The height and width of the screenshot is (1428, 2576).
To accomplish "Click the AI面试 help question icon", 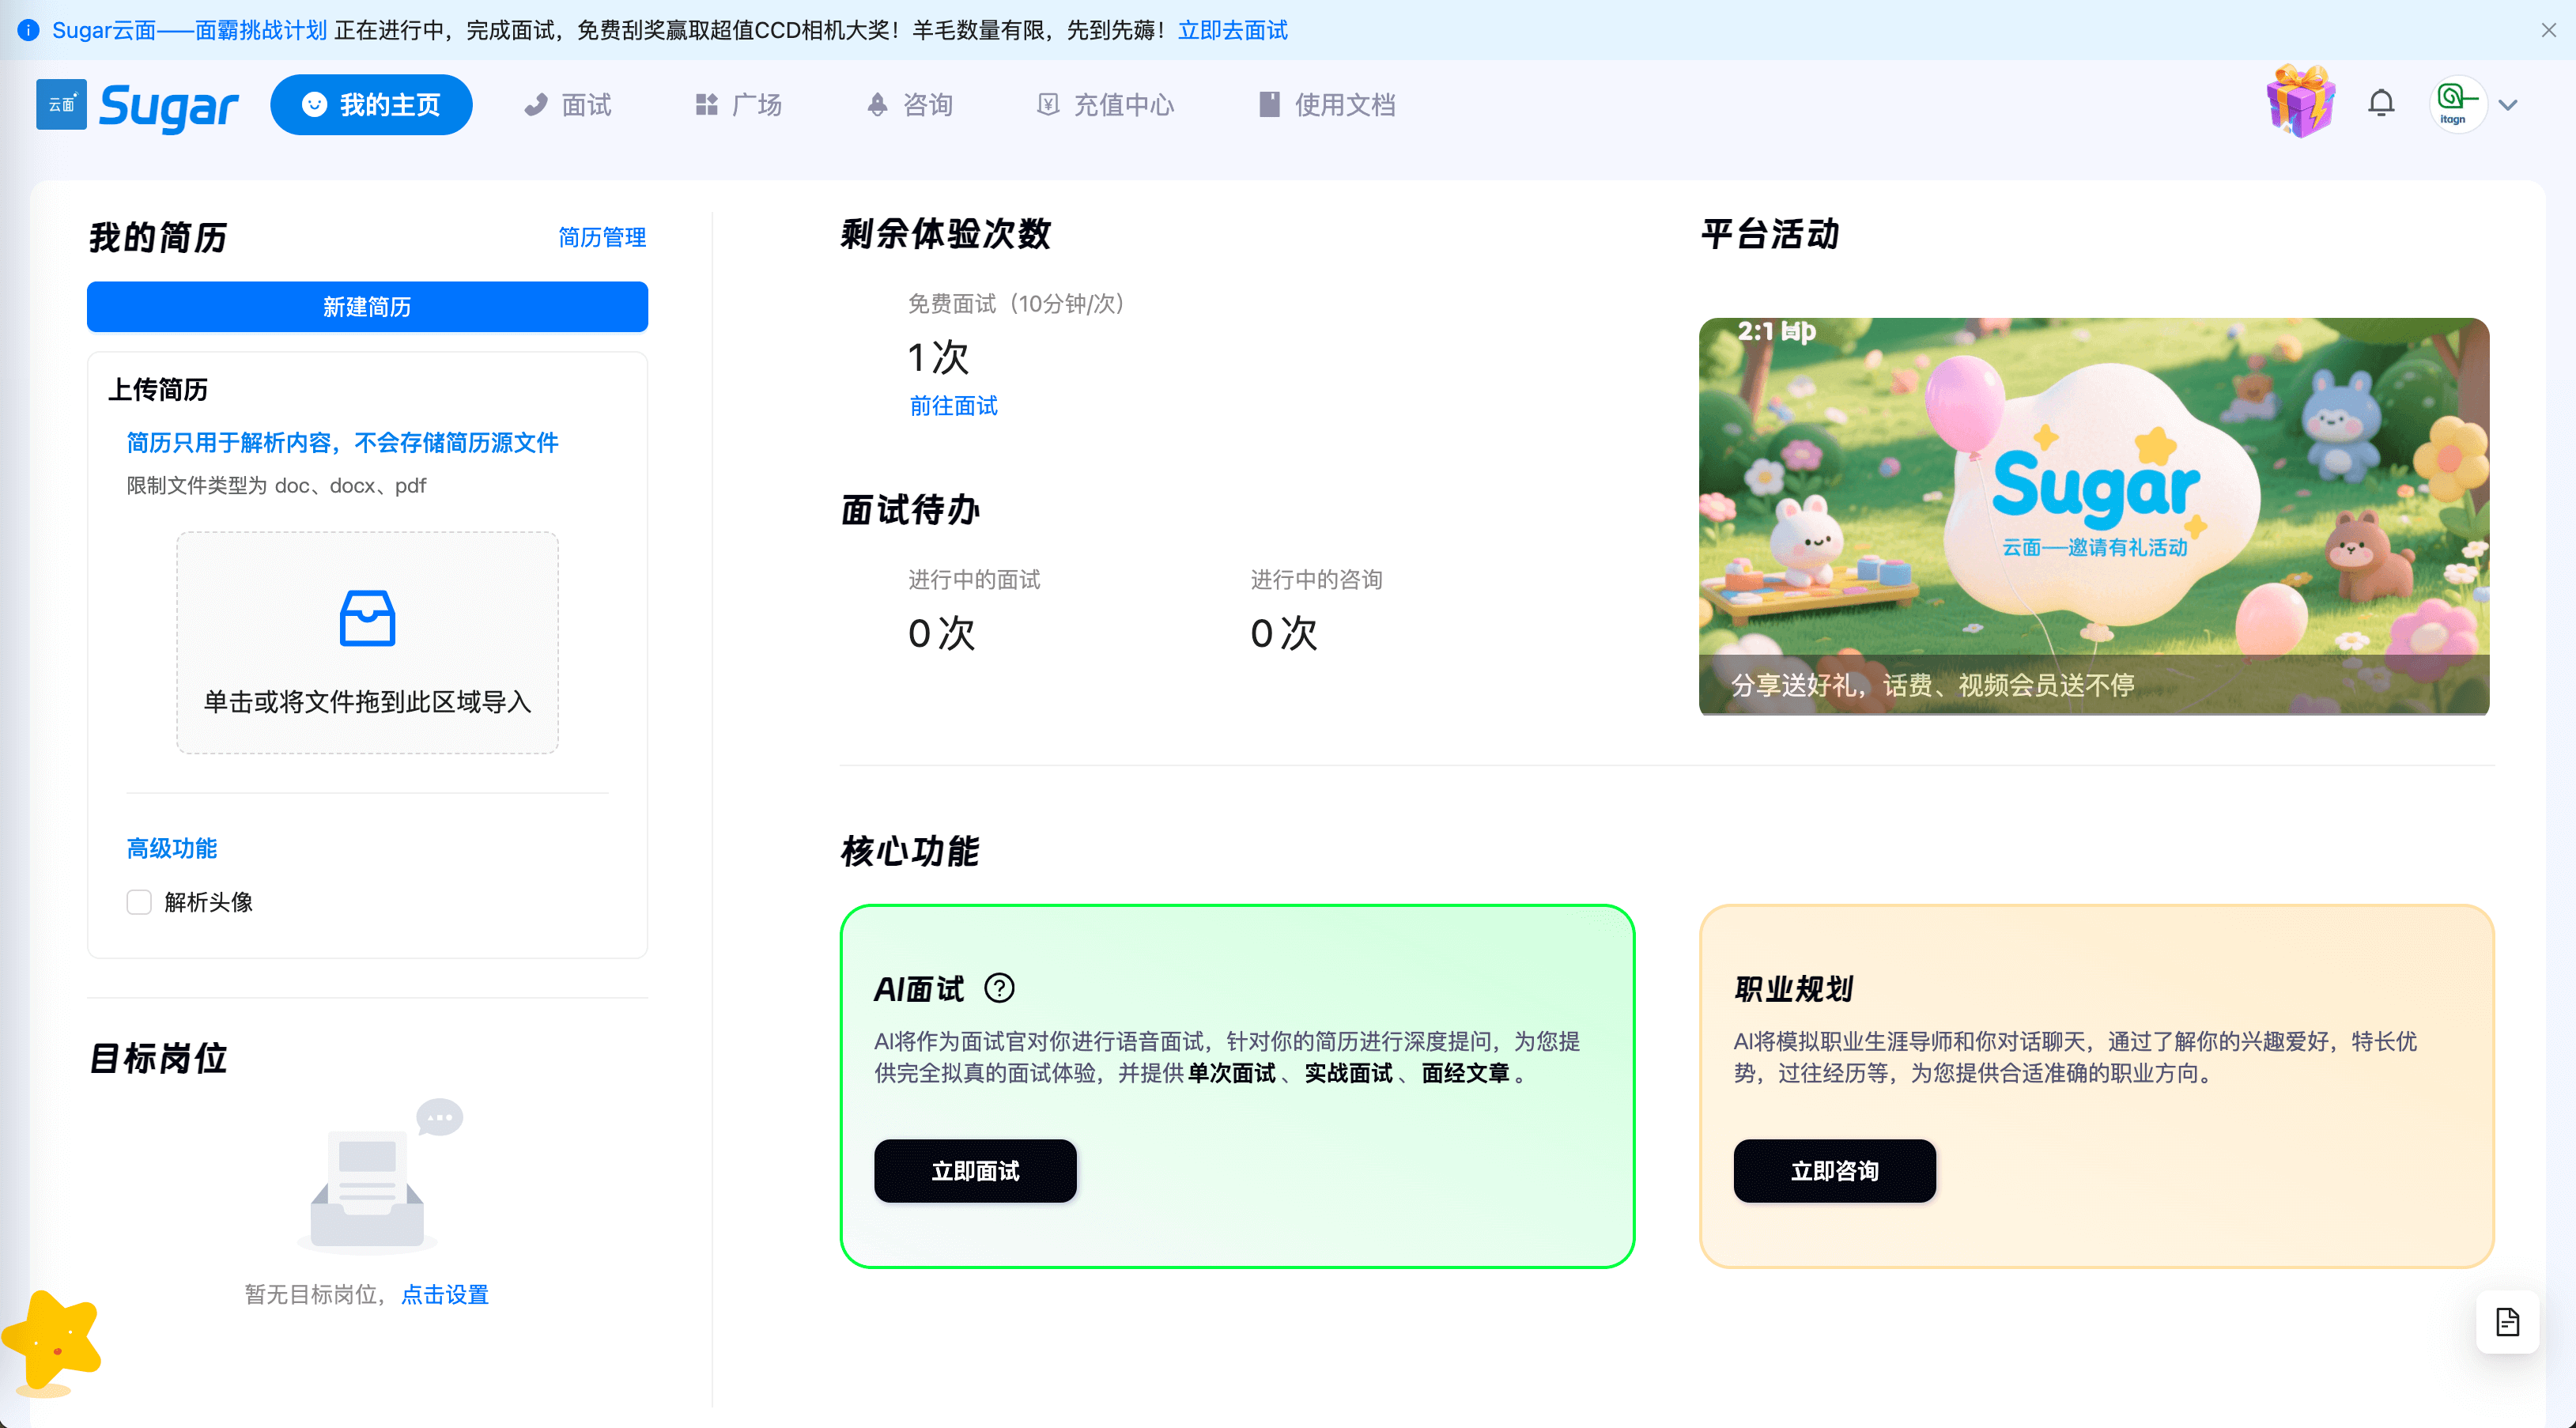I will coord(999,988).
